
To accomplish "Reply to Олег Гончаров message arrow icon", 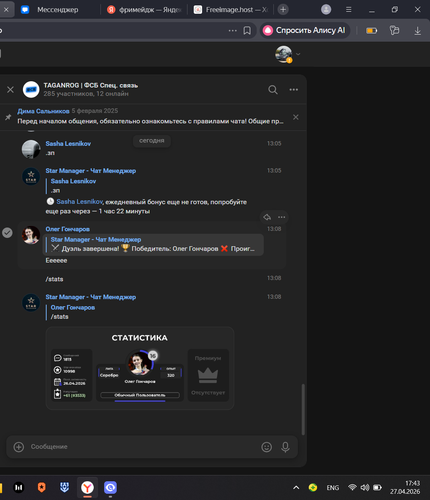I will click(x=267, y=217).
